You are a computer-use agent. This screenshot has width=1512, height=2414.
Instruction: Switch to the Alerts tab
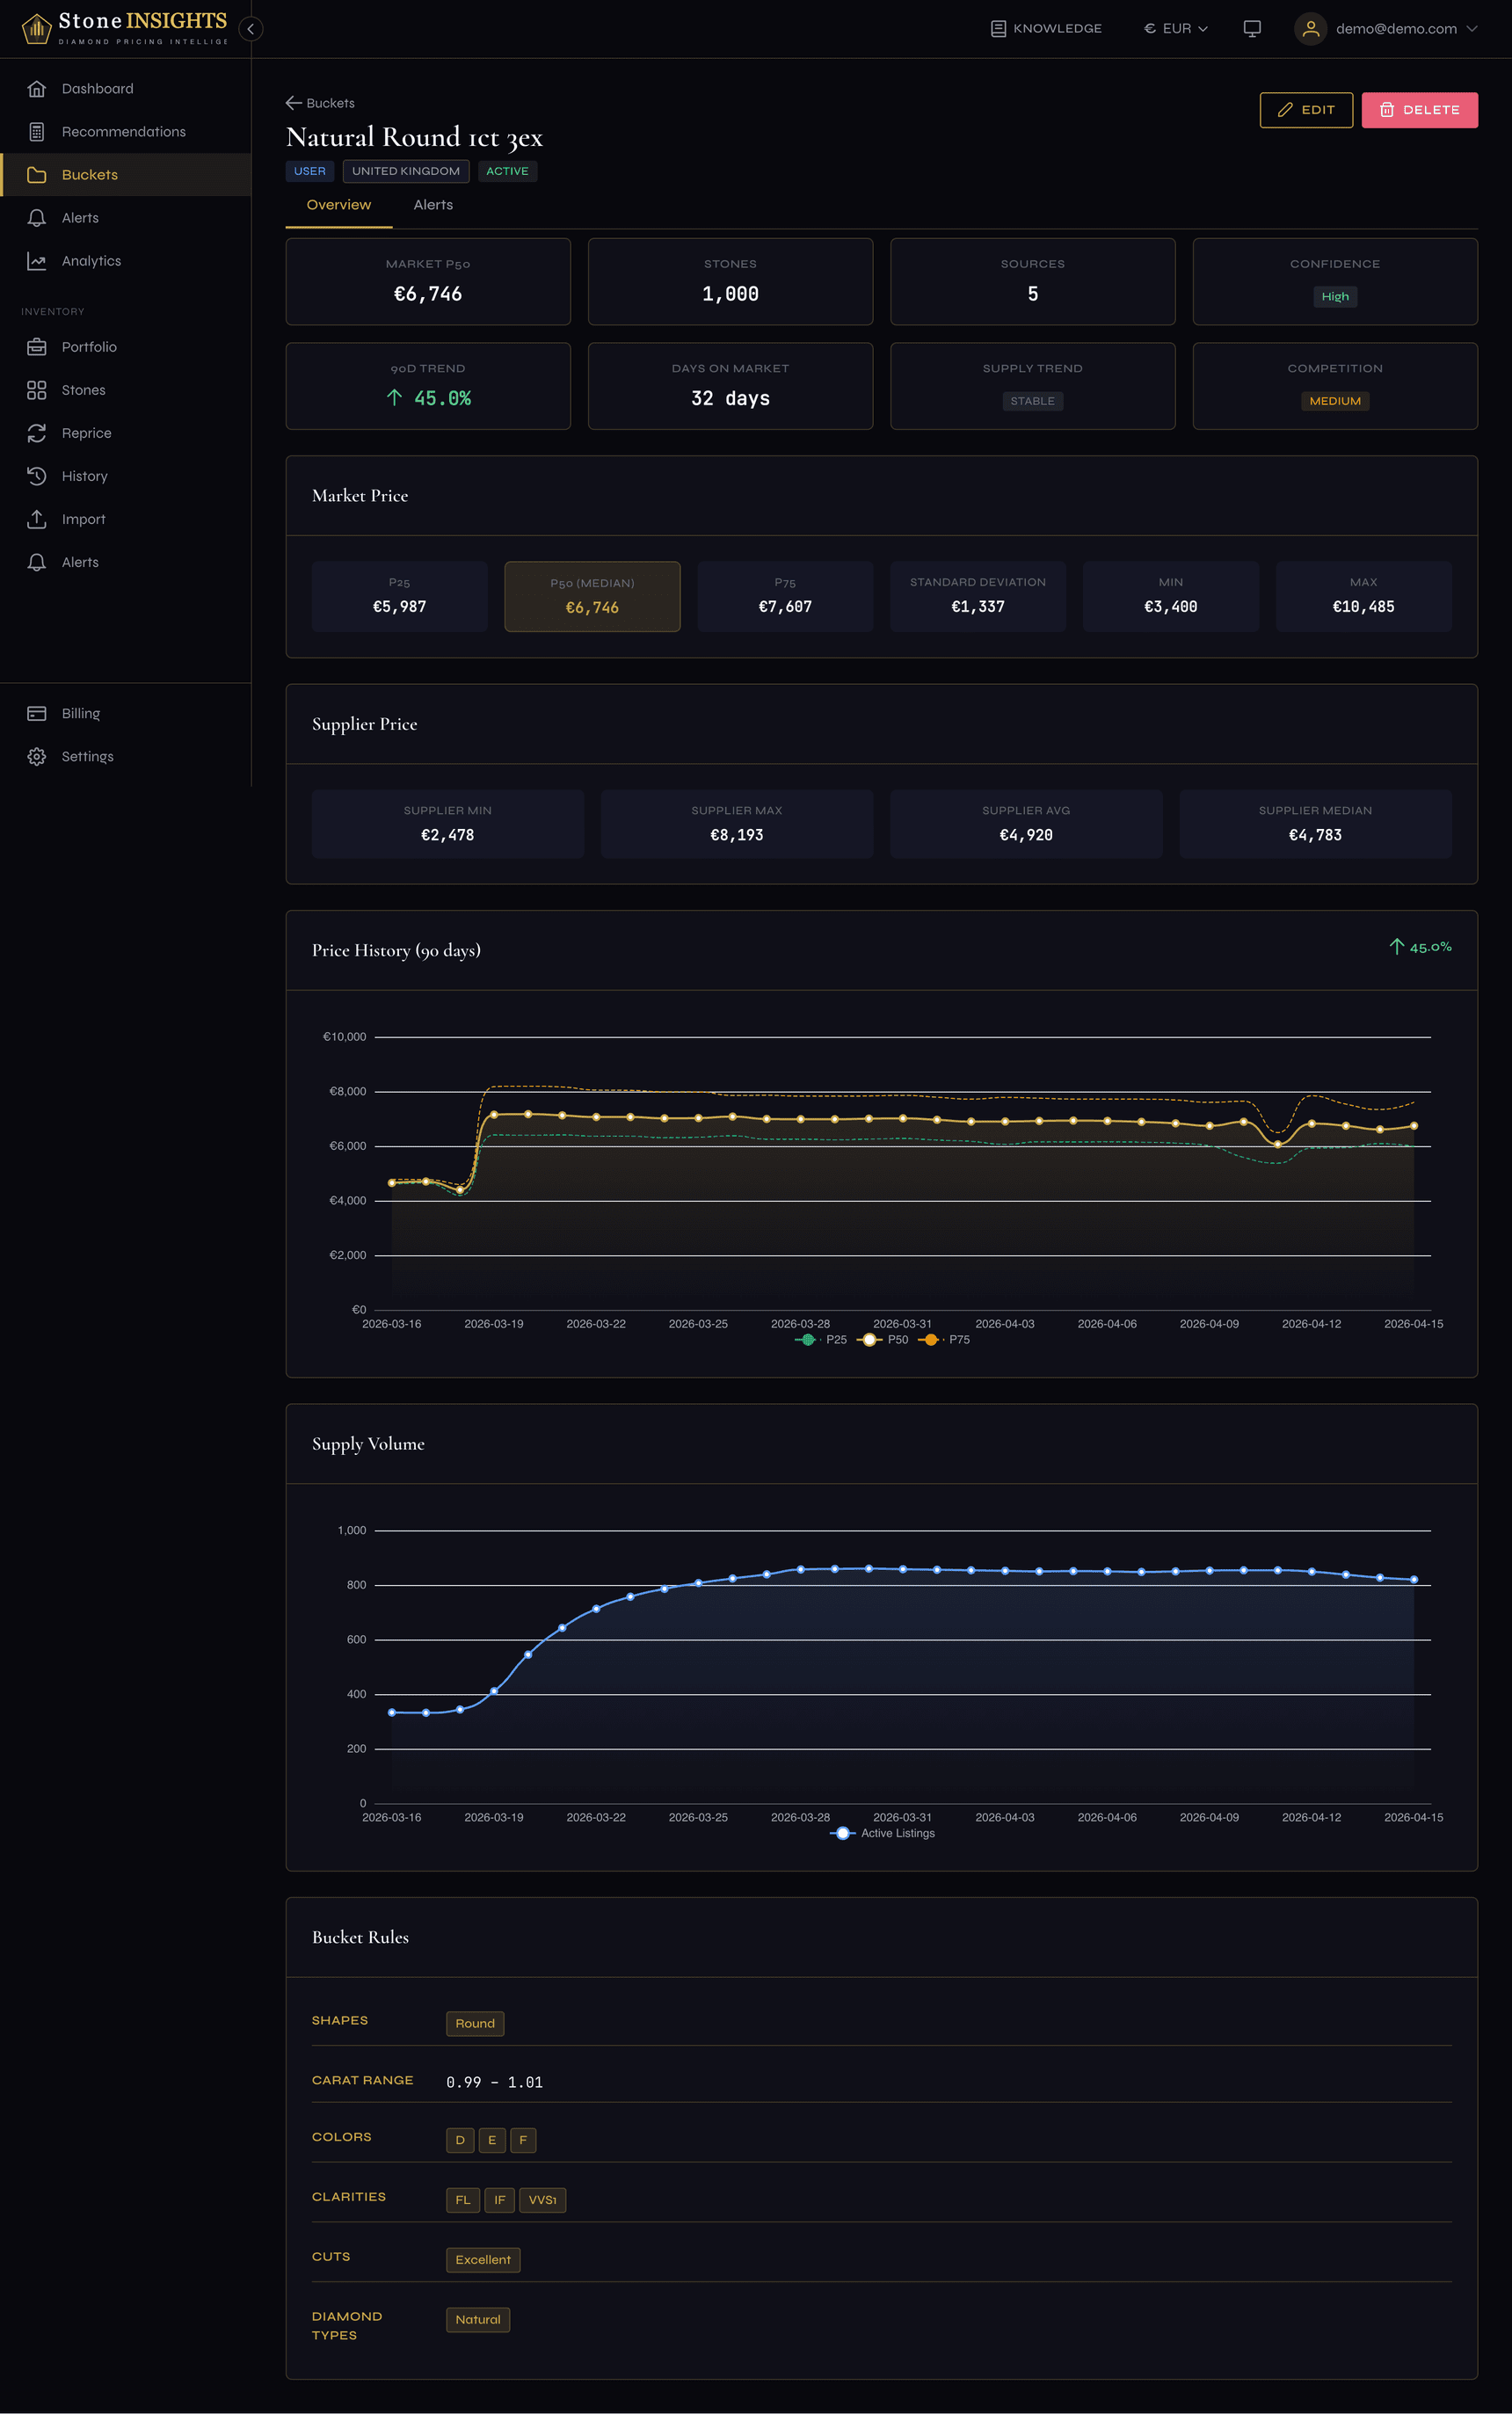tap(433, 204)
